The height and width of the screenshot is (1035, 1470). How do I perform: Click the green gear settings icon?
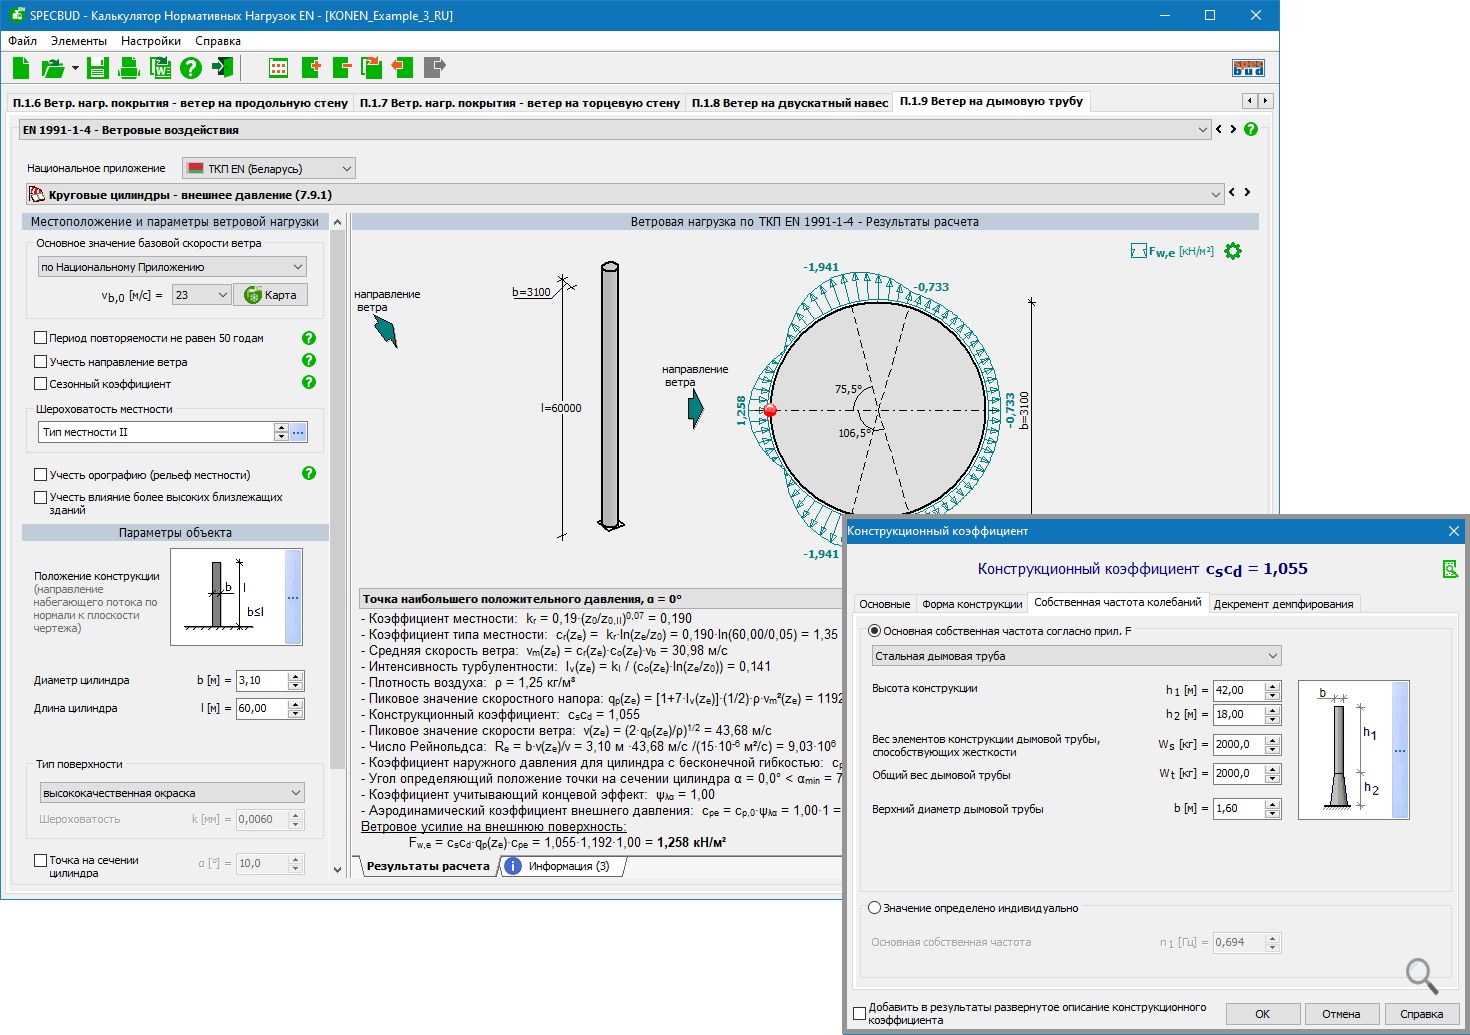[1233, 252]
